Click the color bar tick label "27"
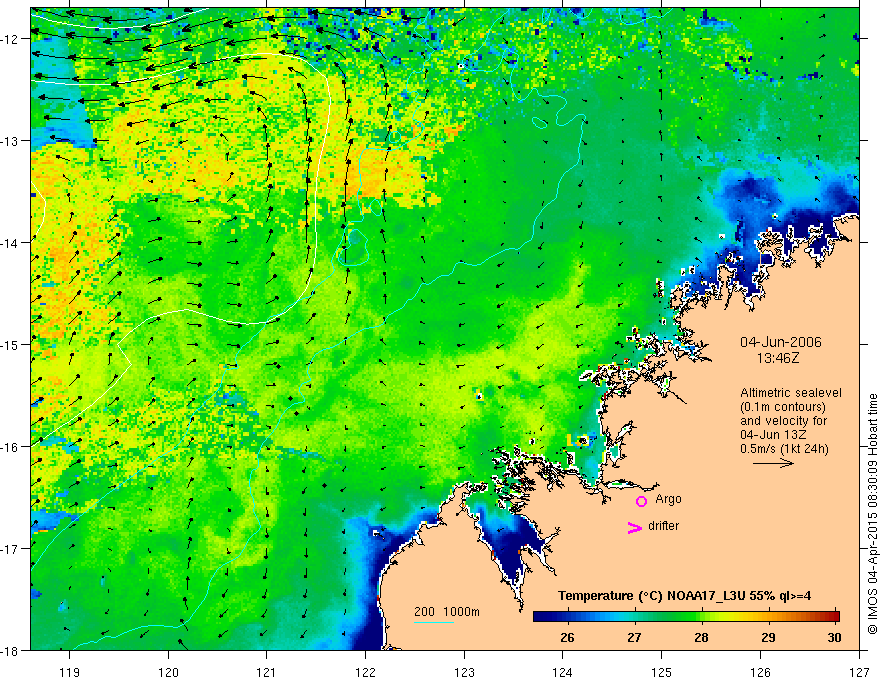Screen dimensions: 880x680 [634, 637]
